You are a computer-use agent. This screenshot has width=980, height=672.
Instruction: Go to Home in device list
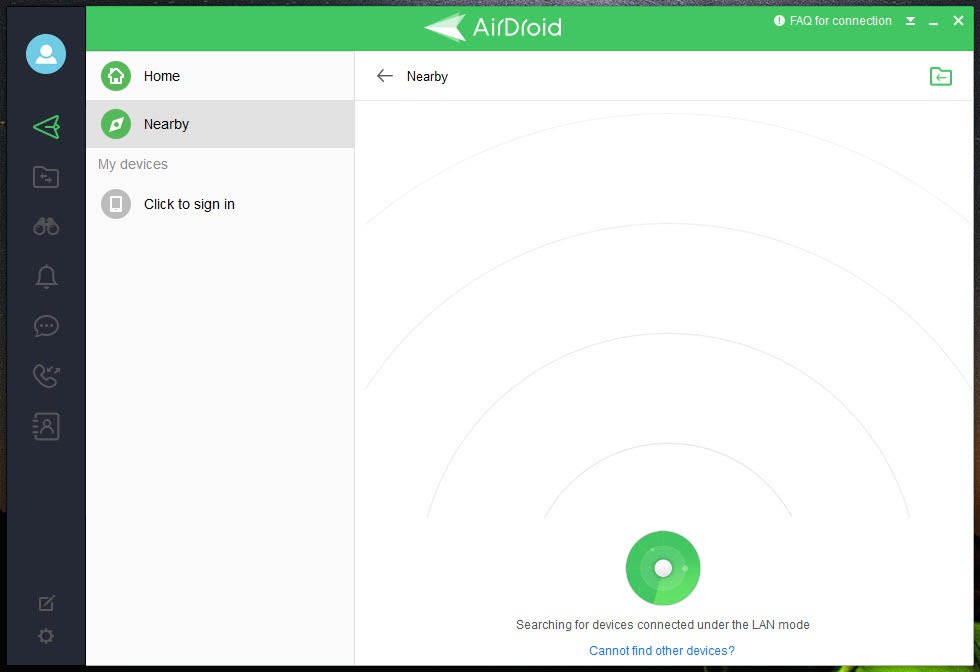tap(220, 76)
